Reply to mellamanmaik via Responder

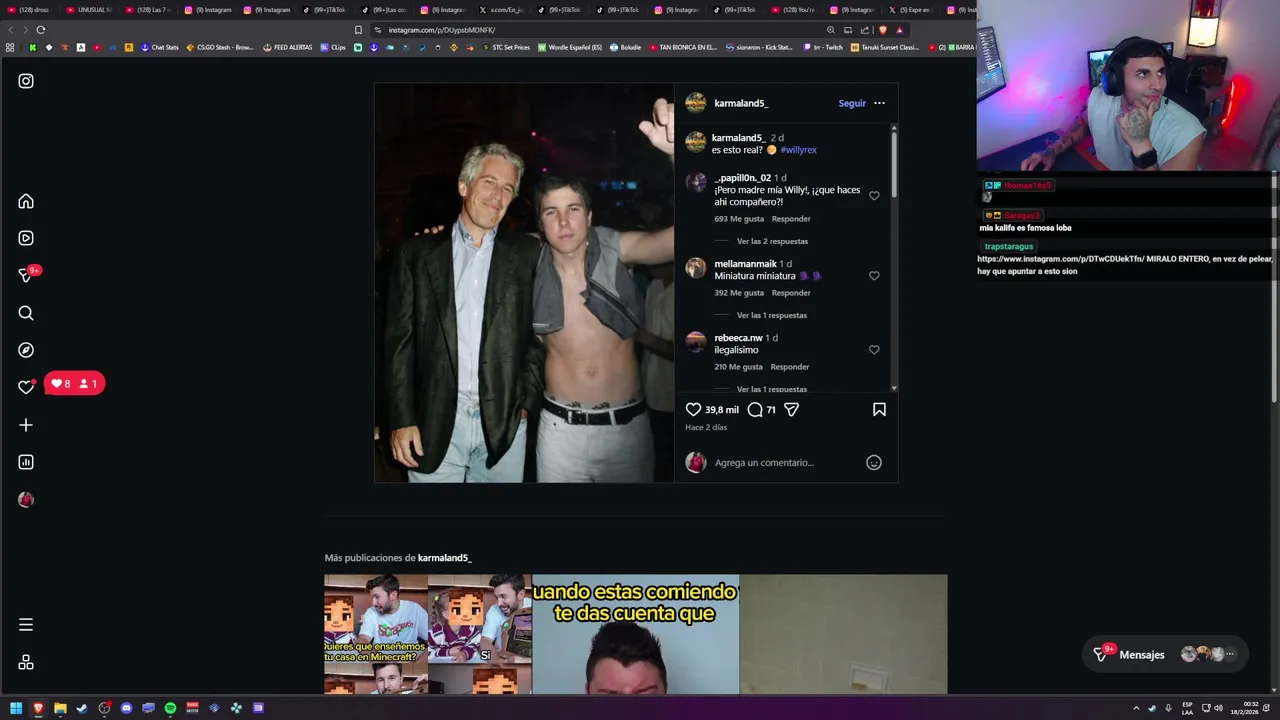pyautogui.click(x=790, y=293)
